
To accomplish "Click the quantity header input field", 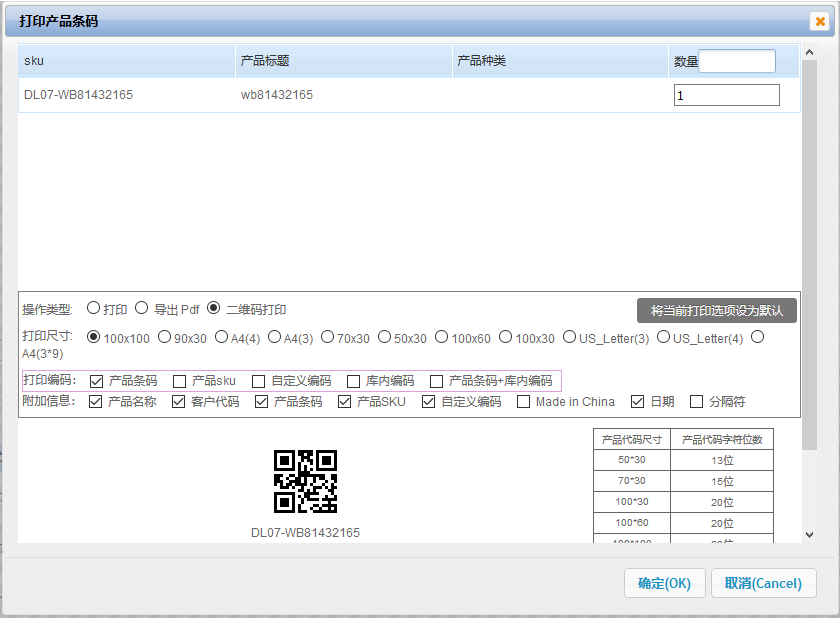I will (737, 62).
